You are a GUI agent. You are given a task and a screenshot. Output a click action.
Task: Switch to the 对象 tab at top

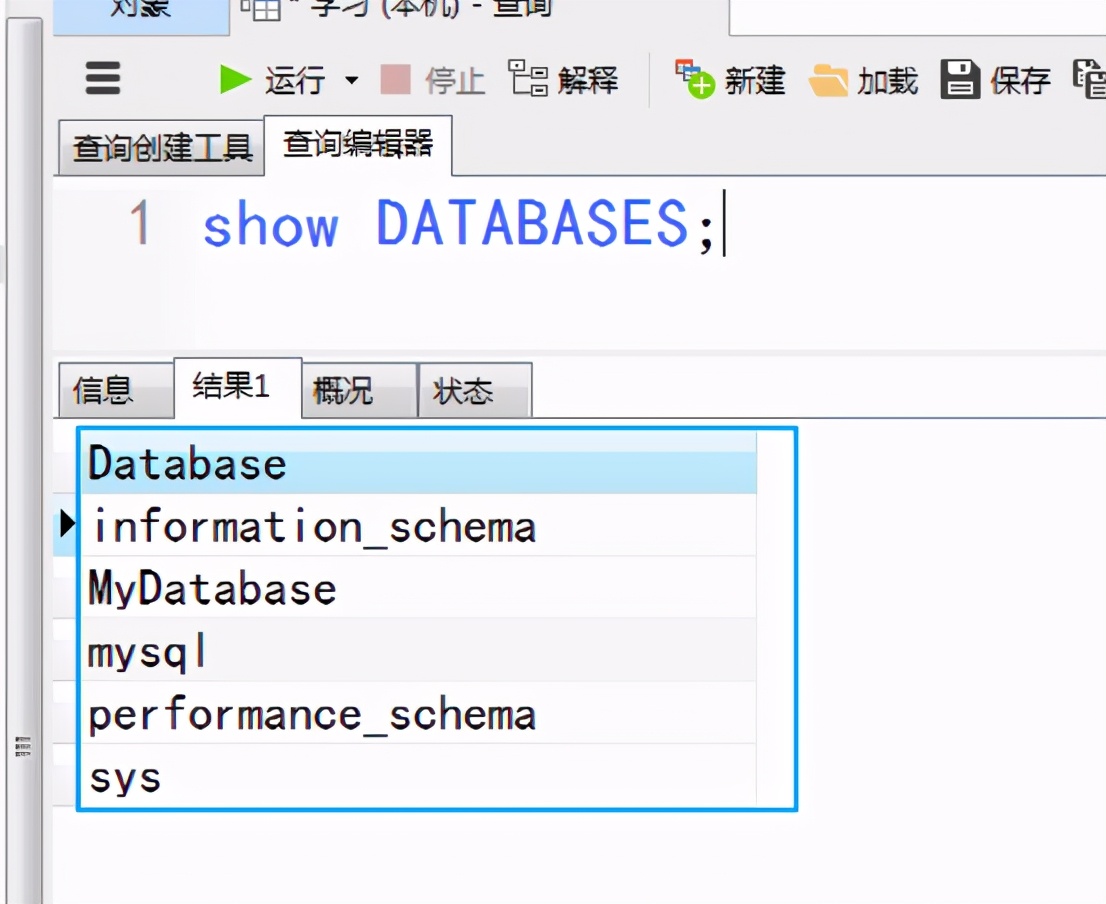140,10
